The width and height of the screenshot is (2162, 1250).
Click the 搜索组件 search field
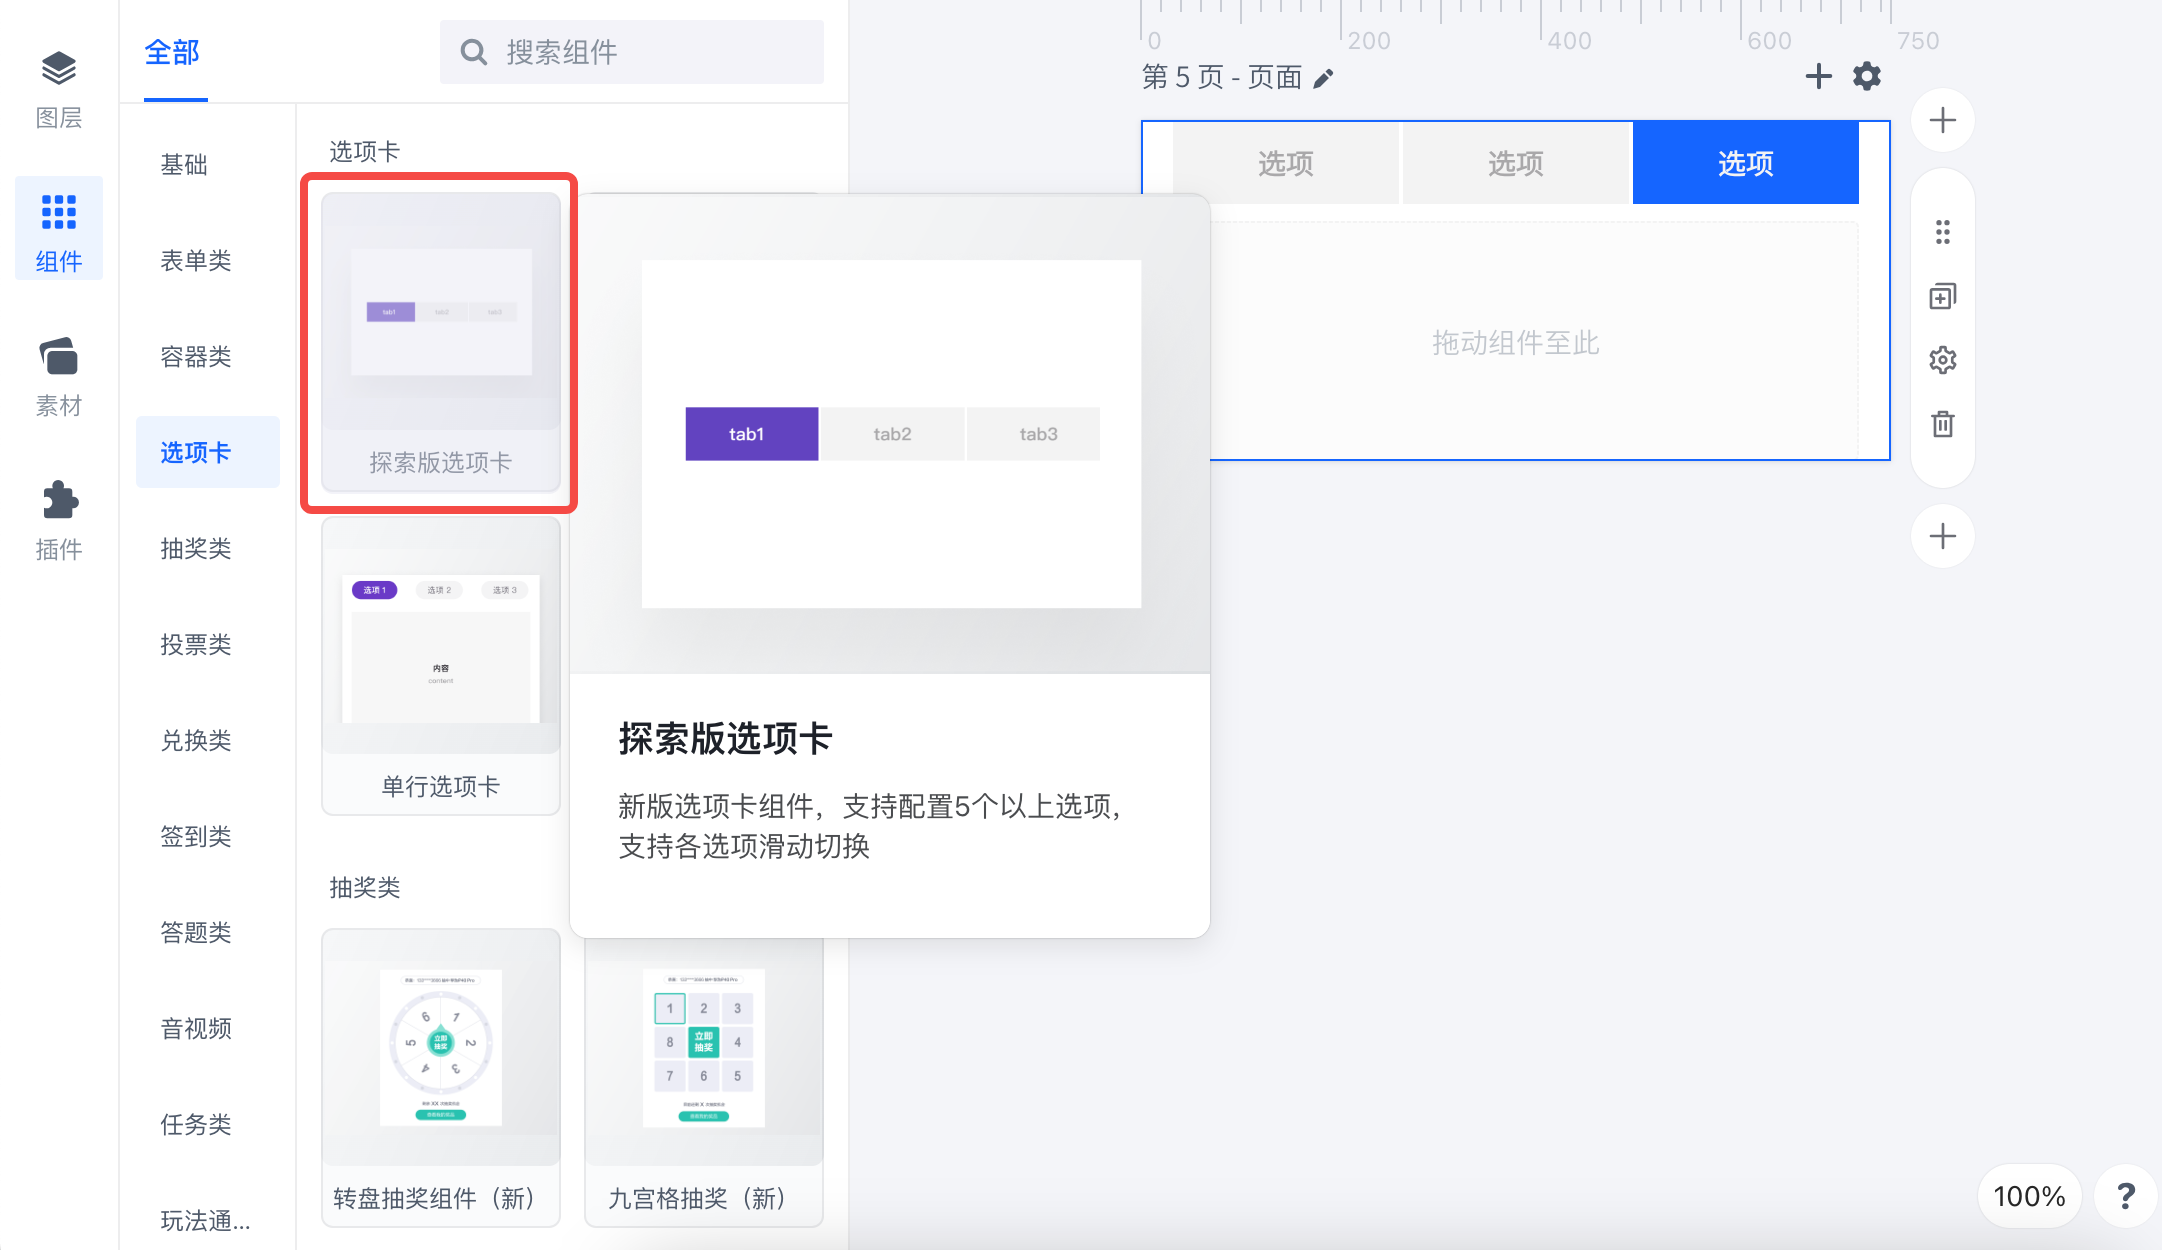pos(632,52)
